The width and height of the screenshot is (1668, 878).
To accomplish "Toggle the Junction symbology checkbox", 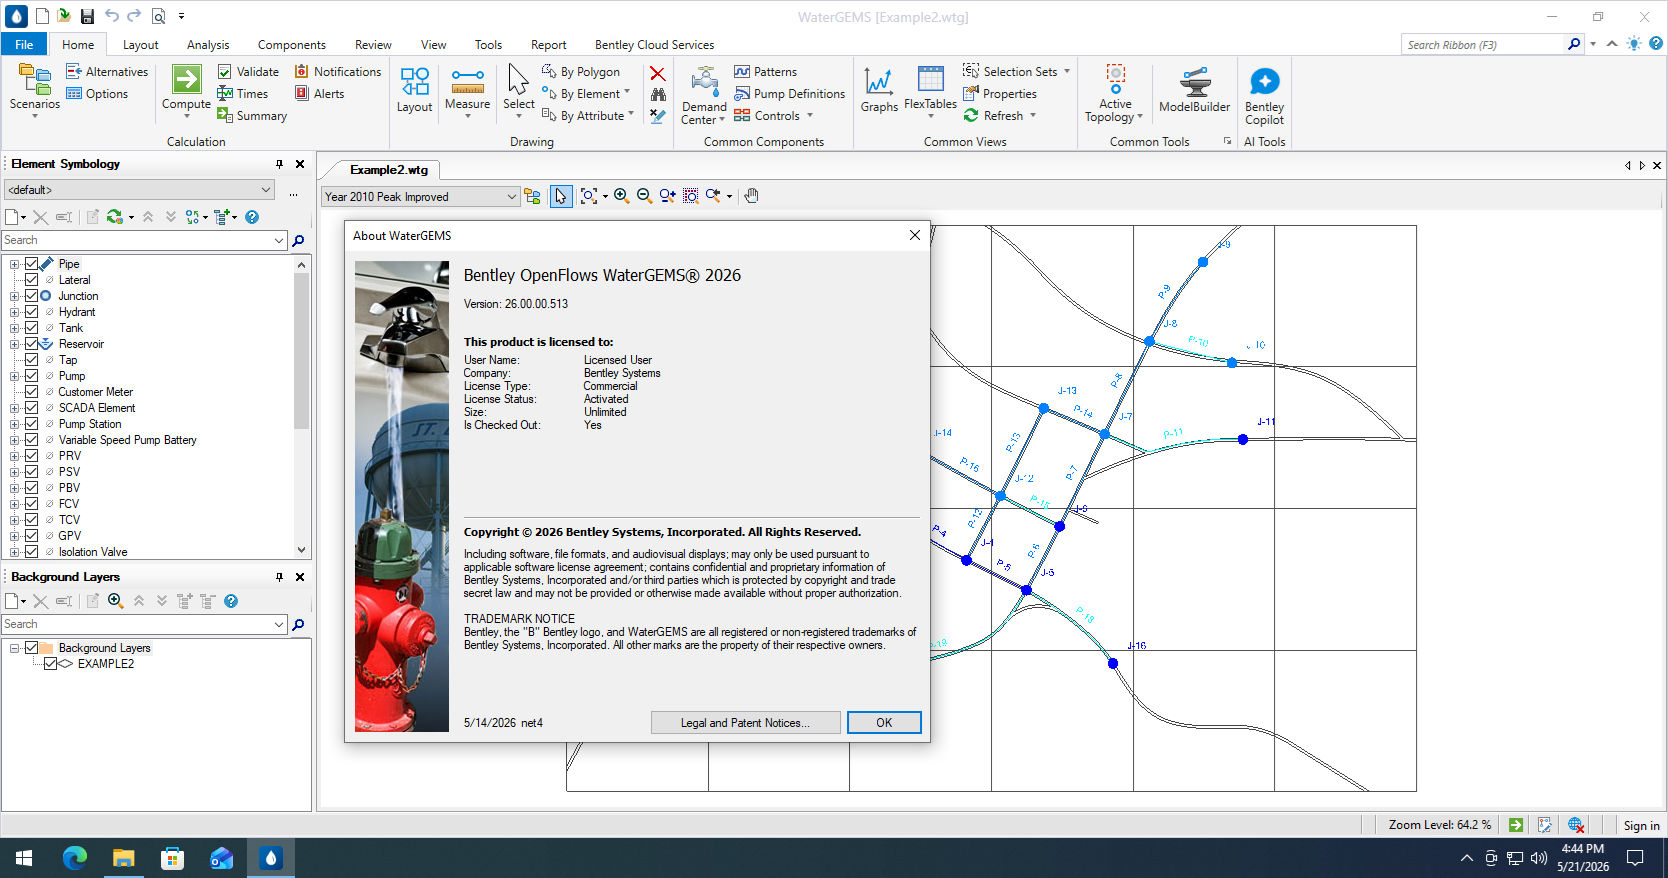I will click(x=31, y=296).
